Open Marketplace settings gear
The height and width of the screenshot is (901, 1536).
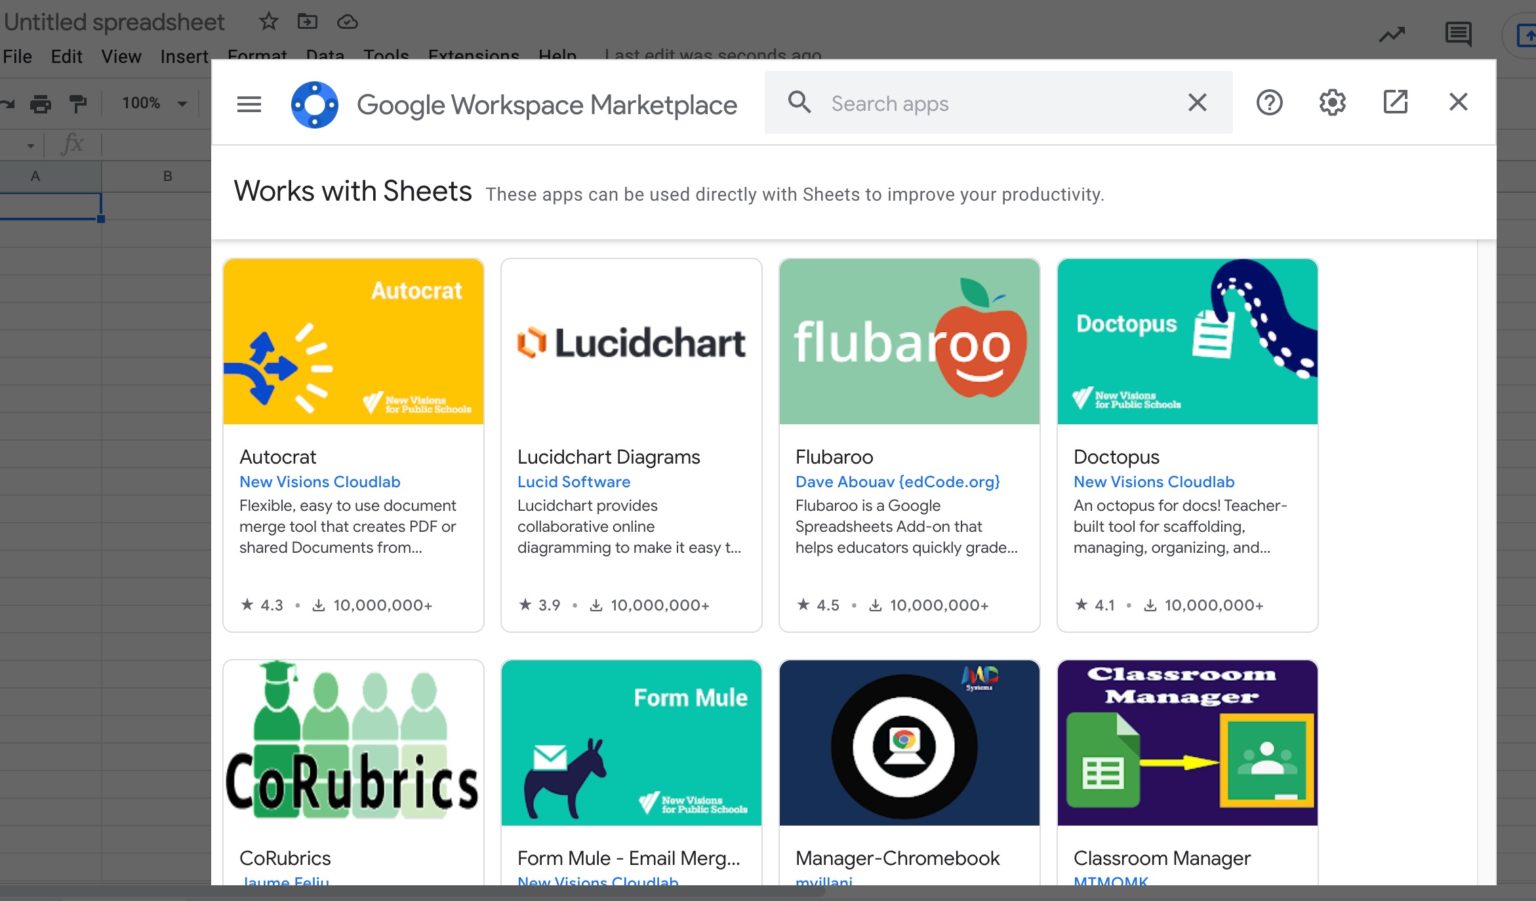click(1332, 102)
